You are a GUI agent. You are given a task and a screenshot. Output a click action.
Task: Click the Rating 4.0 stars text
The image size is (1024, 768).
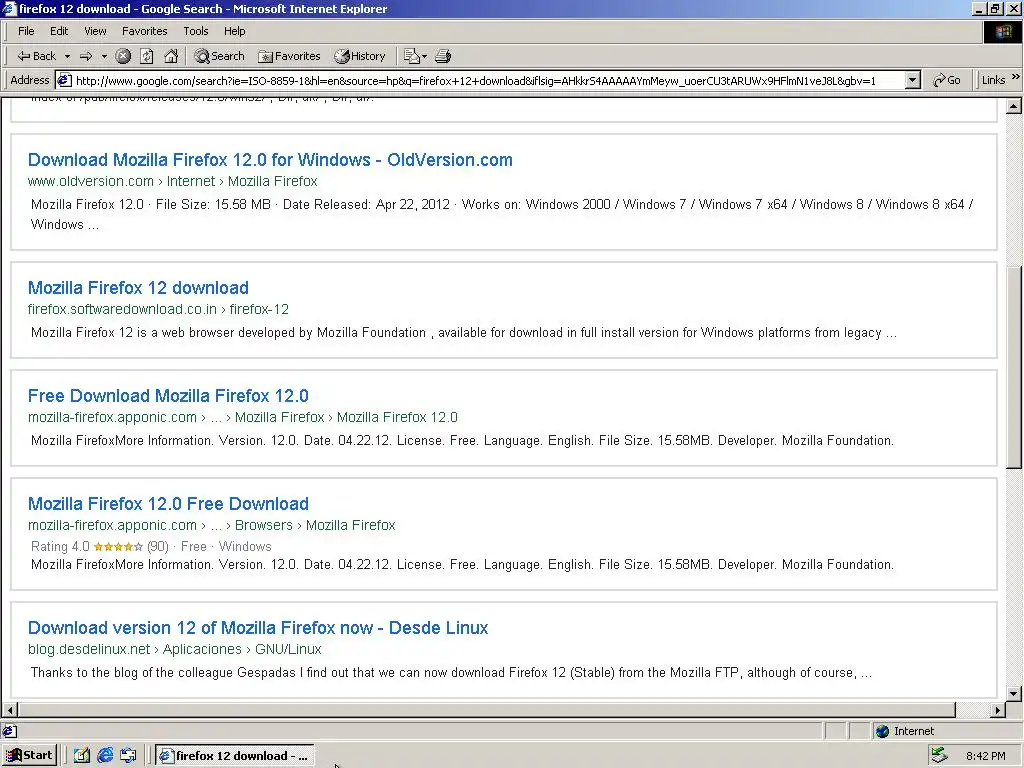[x=99, y=547]
